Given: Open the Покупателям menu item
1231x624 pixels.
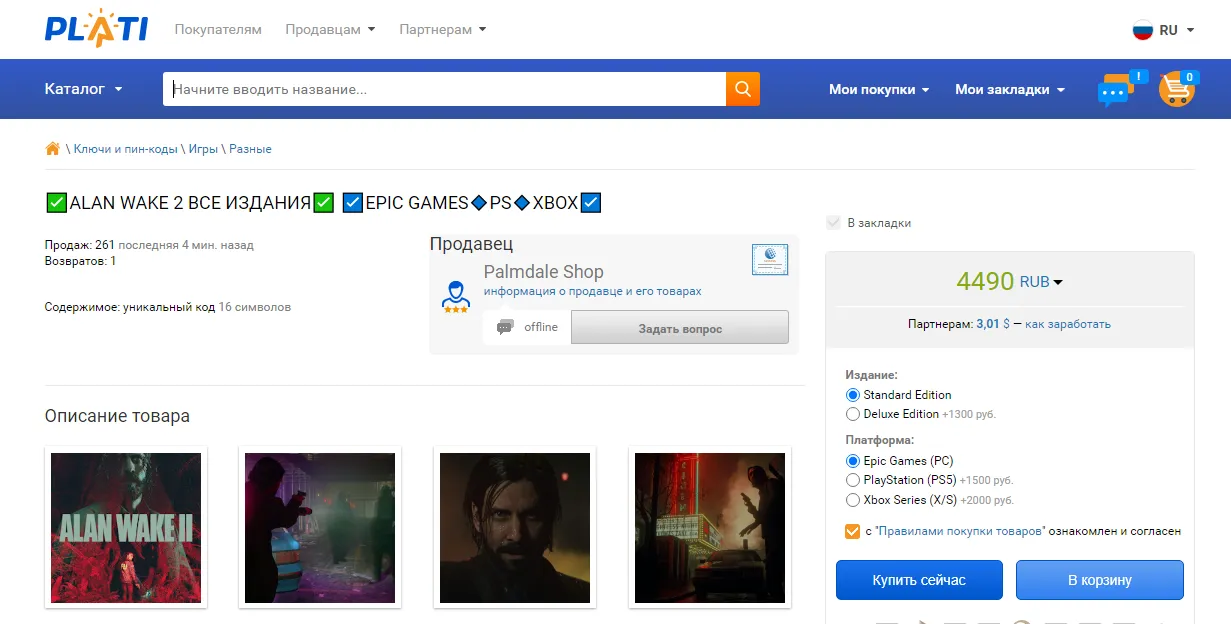Looking at the screenshot, I should [x=218, y=30].
